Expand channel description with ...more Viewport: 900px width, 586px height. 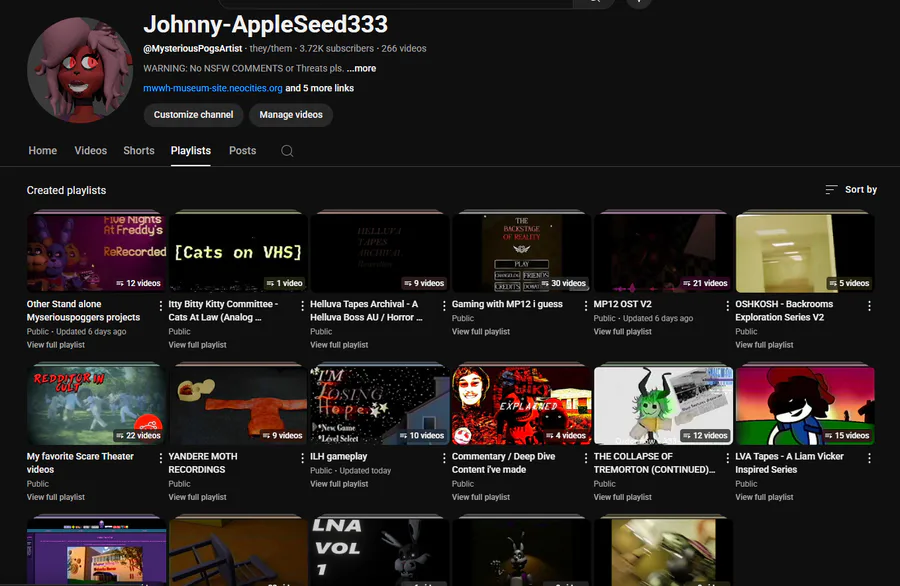[362, 68]
